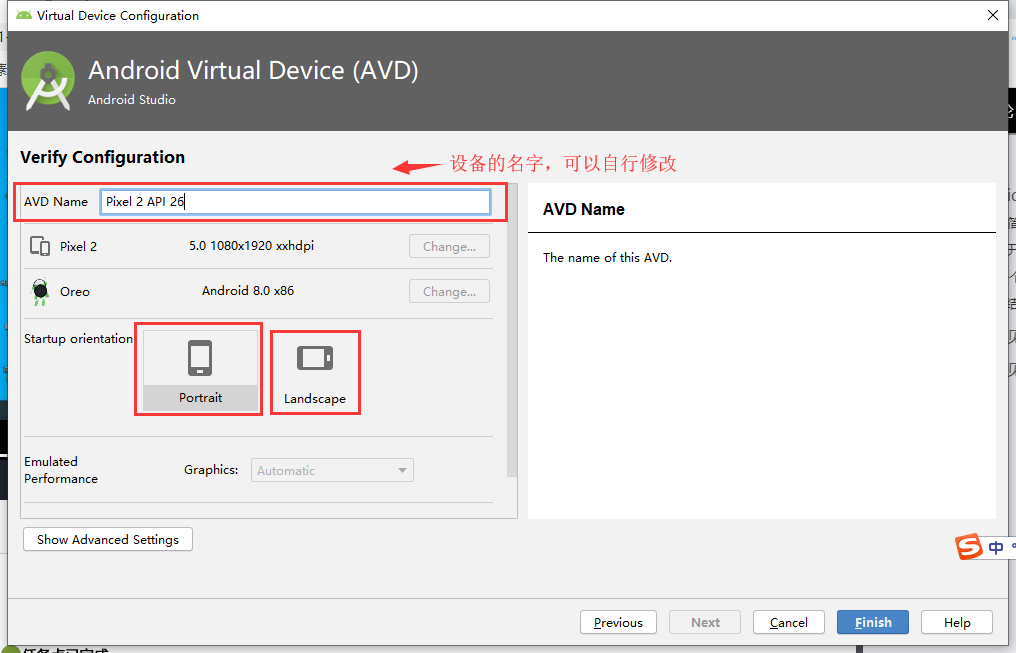Click Change next to Pixel 2 device

pos(449,246)
